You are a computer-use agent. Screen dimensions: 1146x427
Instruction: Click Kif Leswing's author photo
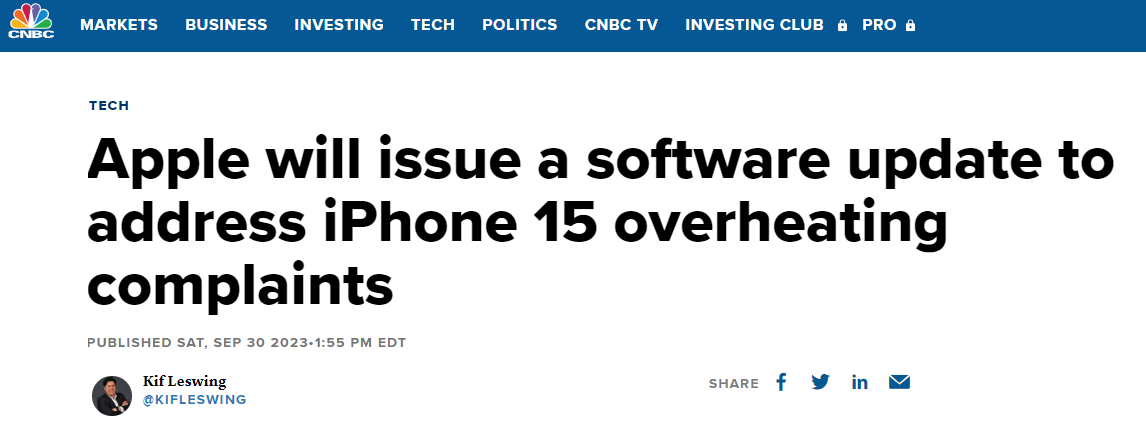112,395
